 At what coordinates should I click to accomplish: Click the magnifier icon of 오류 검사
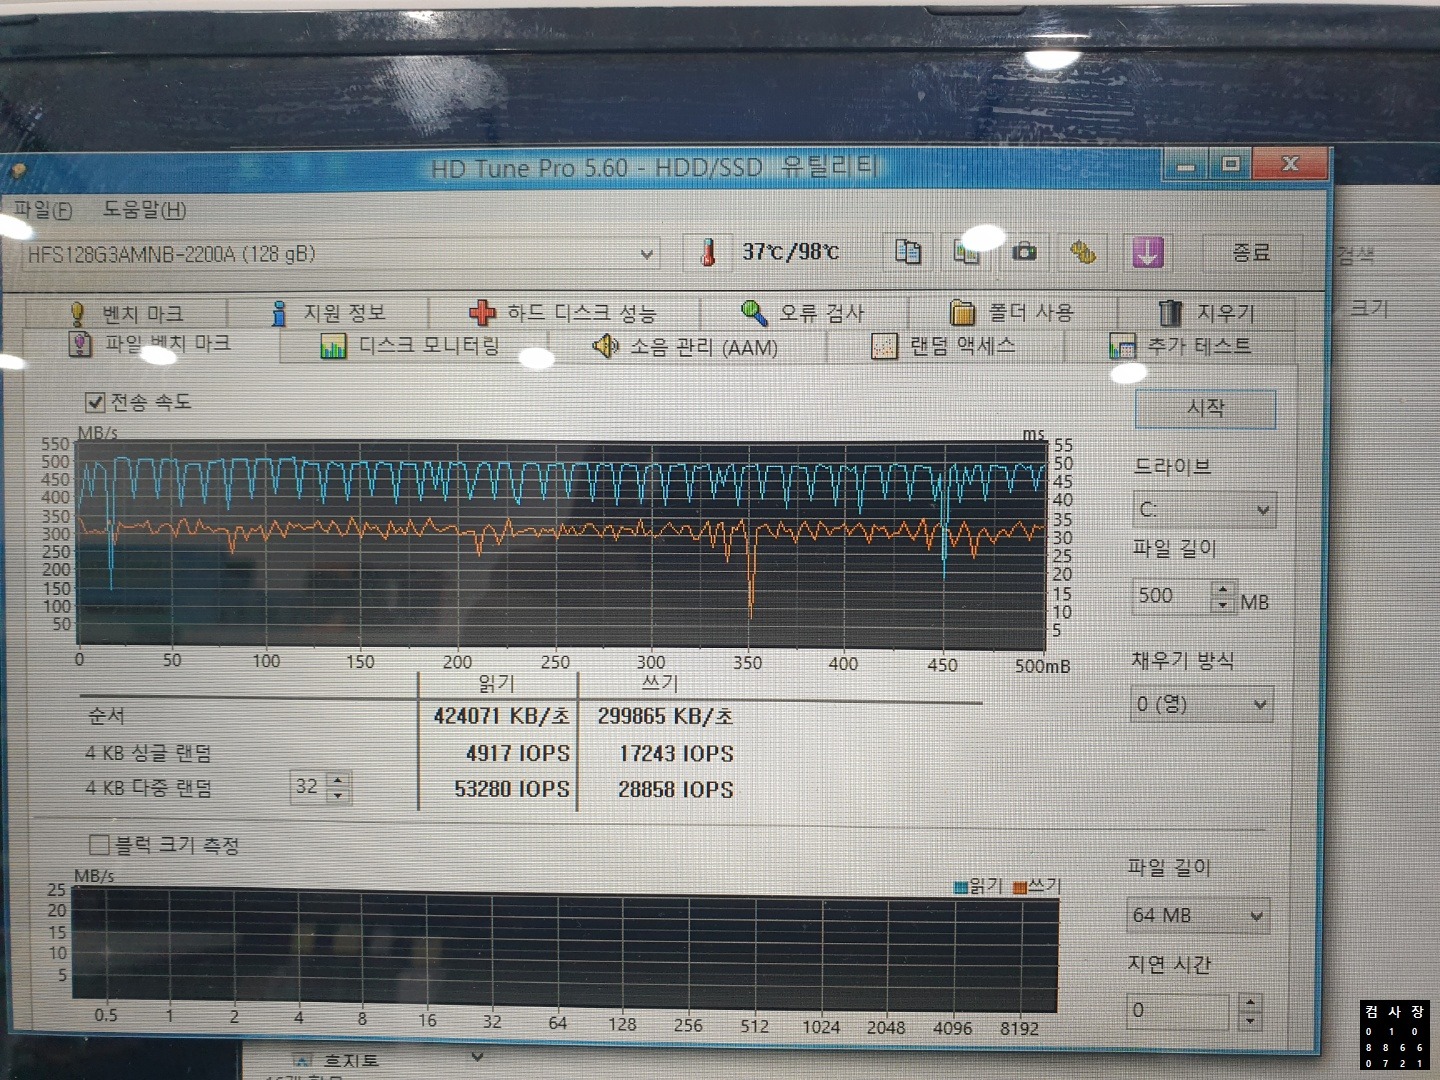click(x=754, y=313)
